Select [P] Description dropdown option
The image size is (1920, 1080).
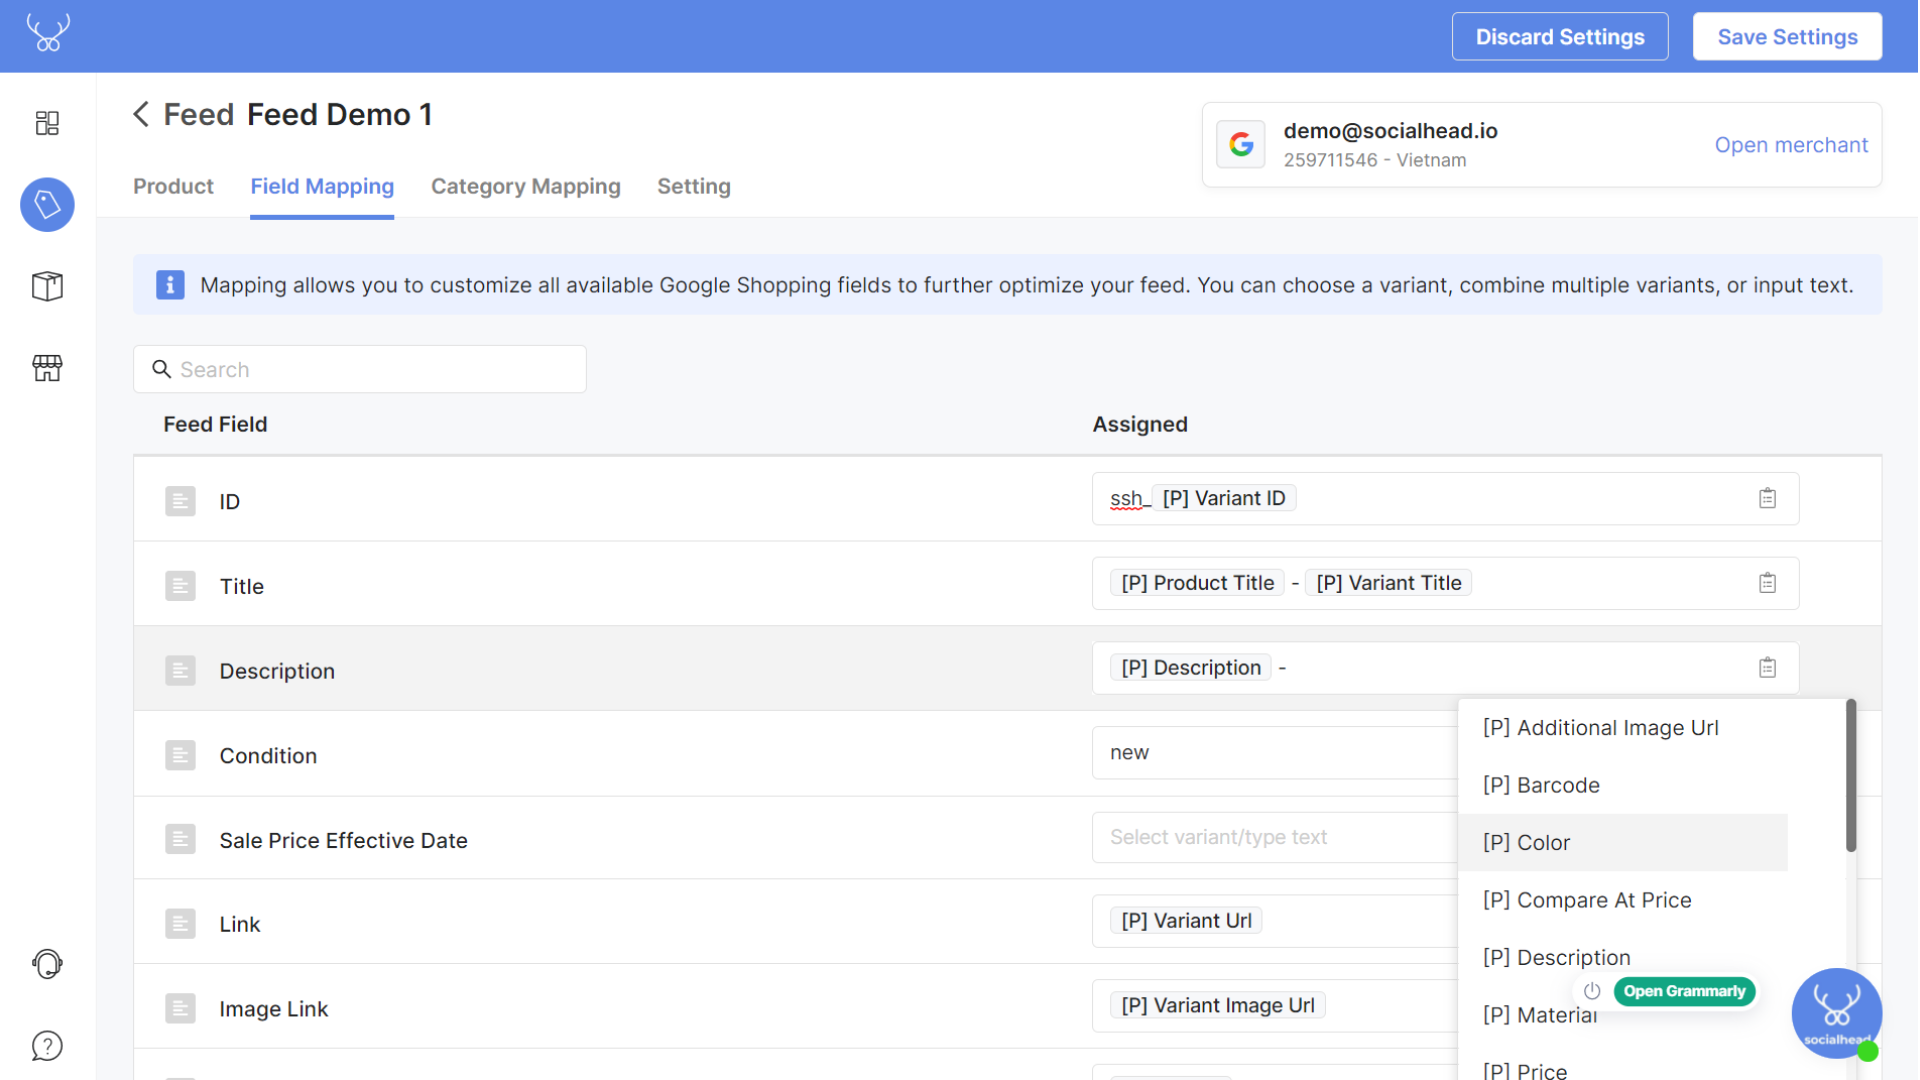click(1622, 957)
